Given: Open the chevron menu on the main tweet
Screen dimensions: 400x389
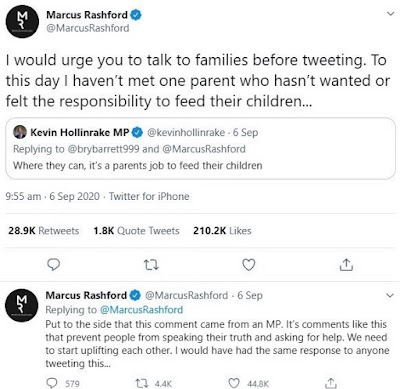Looking at the screenshot, I should [x=390, y=14].
